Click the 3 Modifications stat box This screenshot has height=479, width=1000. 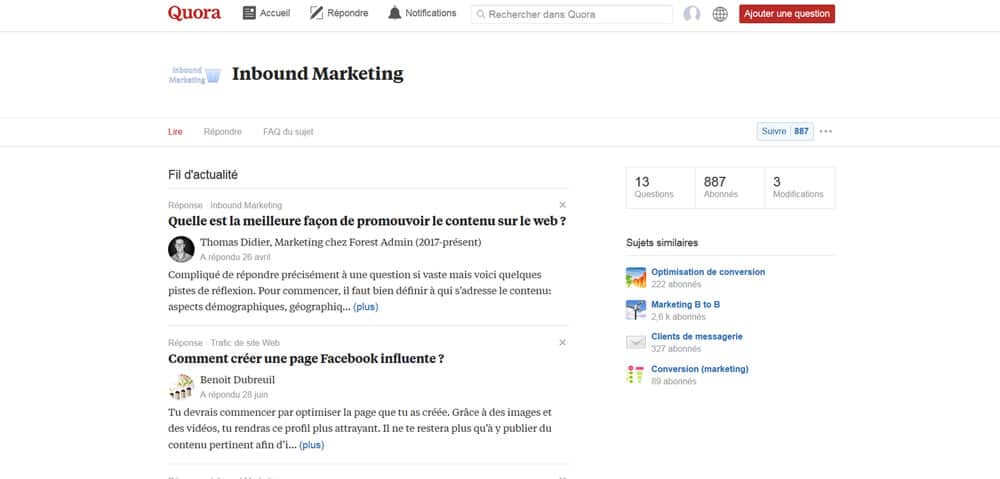pos(800,188)
